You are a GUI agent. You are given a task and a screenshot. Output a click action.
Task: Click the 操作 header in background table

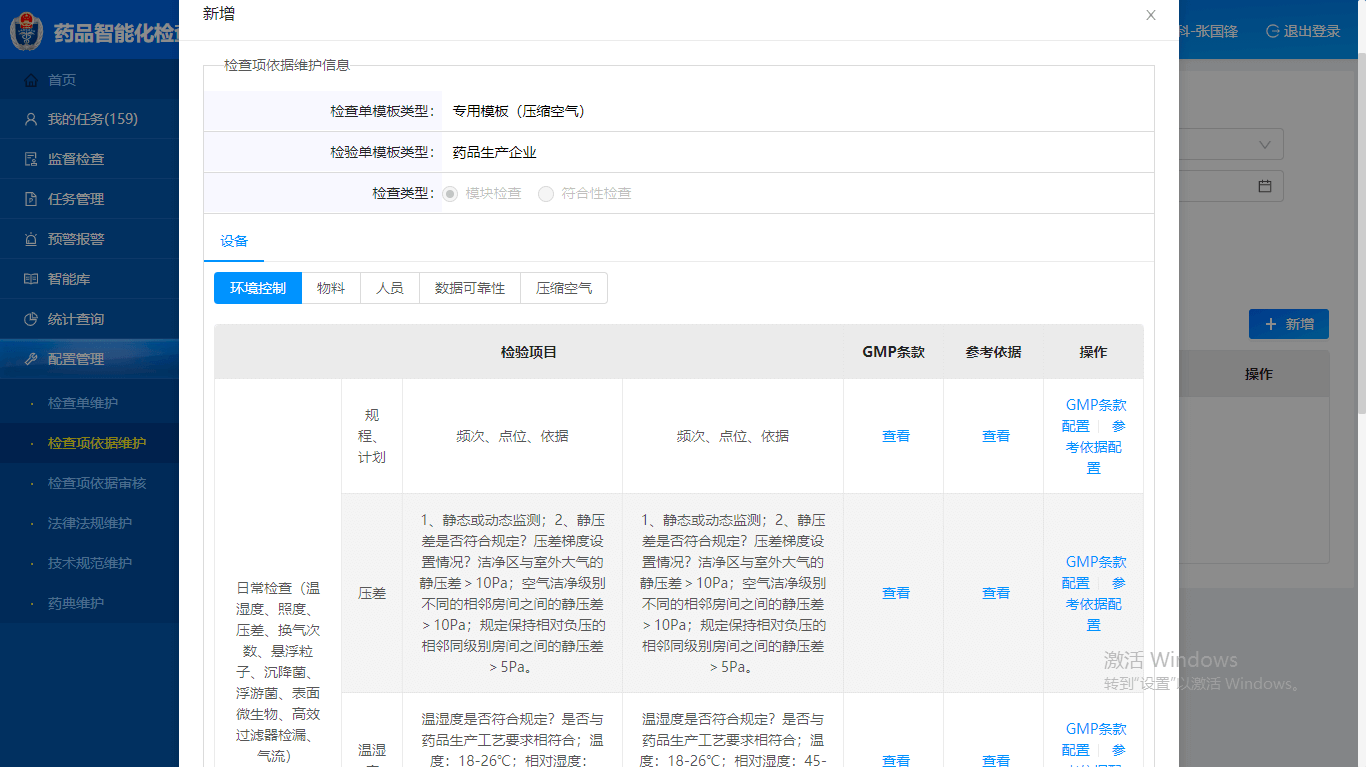tap(1259, 374)
